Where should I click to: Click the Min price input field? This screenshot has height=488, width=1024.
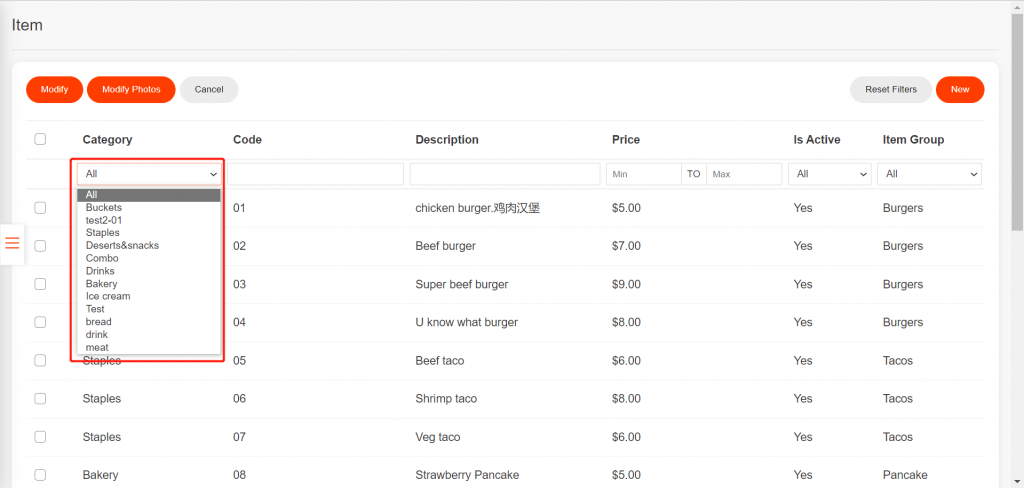pos(643,174)
